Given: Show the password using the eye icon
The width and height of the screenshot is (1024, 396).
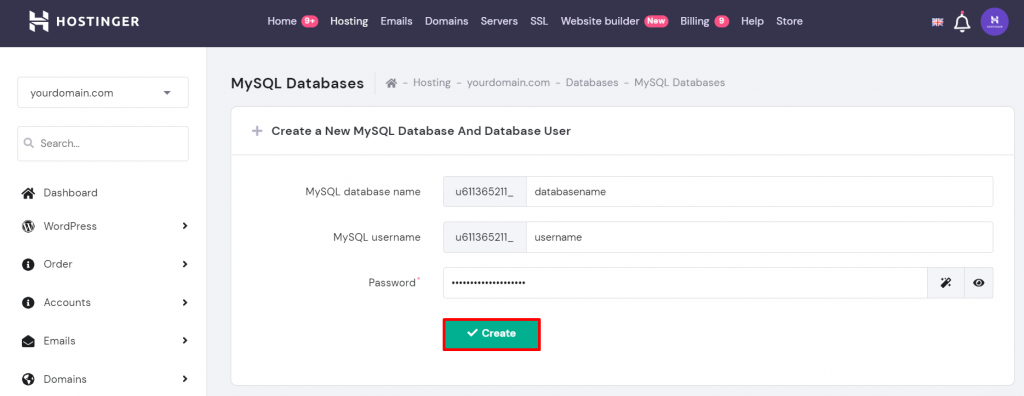Looking at the screenshot, I should coord(978,283).
